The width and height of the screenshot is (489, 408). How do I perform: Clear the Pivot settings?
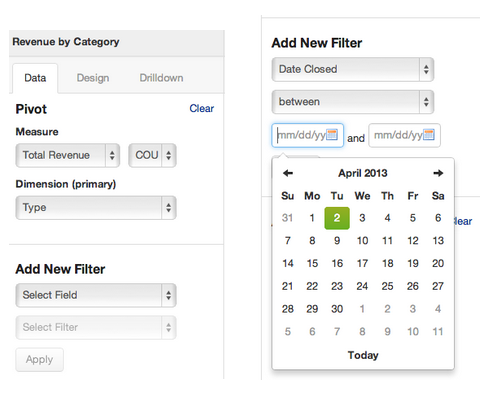click(202, 108)
